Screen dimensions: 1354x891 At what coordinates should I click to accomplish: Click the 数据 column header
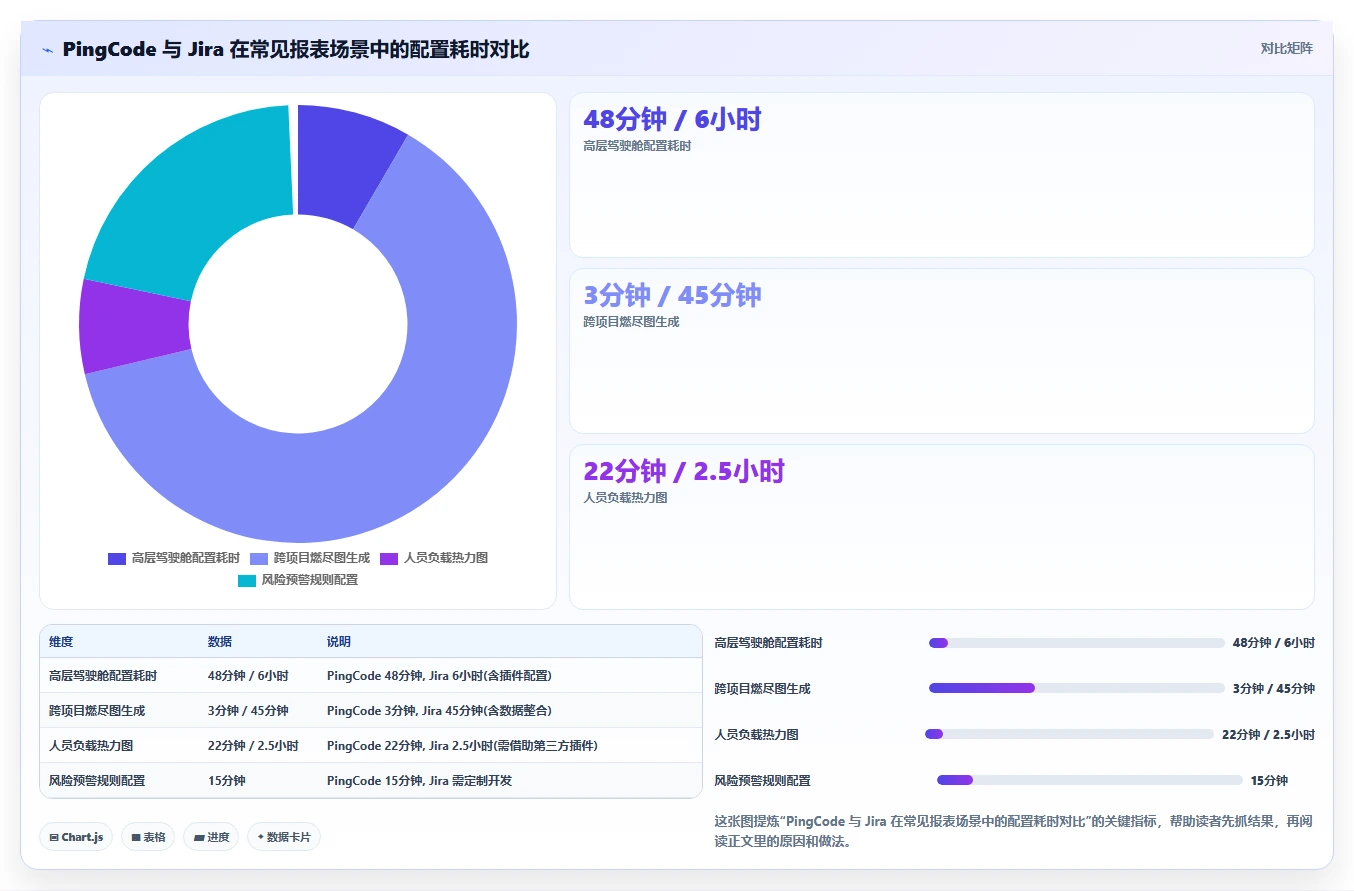[220, 642]
